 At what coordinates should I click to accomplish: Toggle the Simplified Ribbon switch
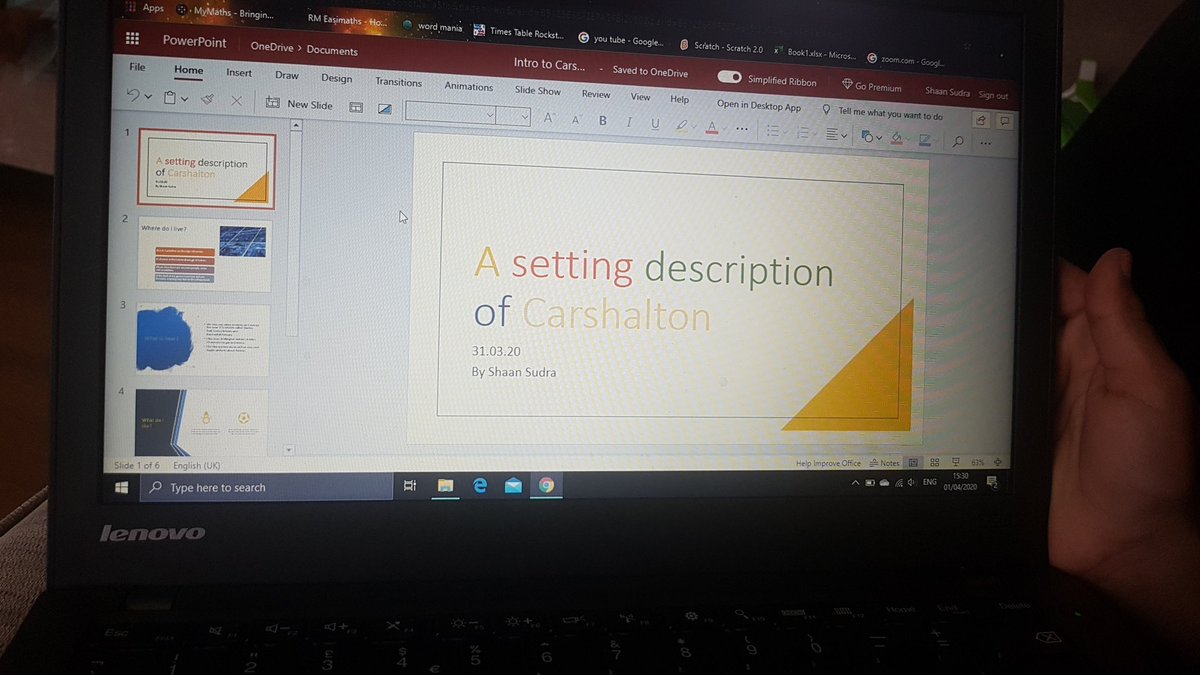729,78
